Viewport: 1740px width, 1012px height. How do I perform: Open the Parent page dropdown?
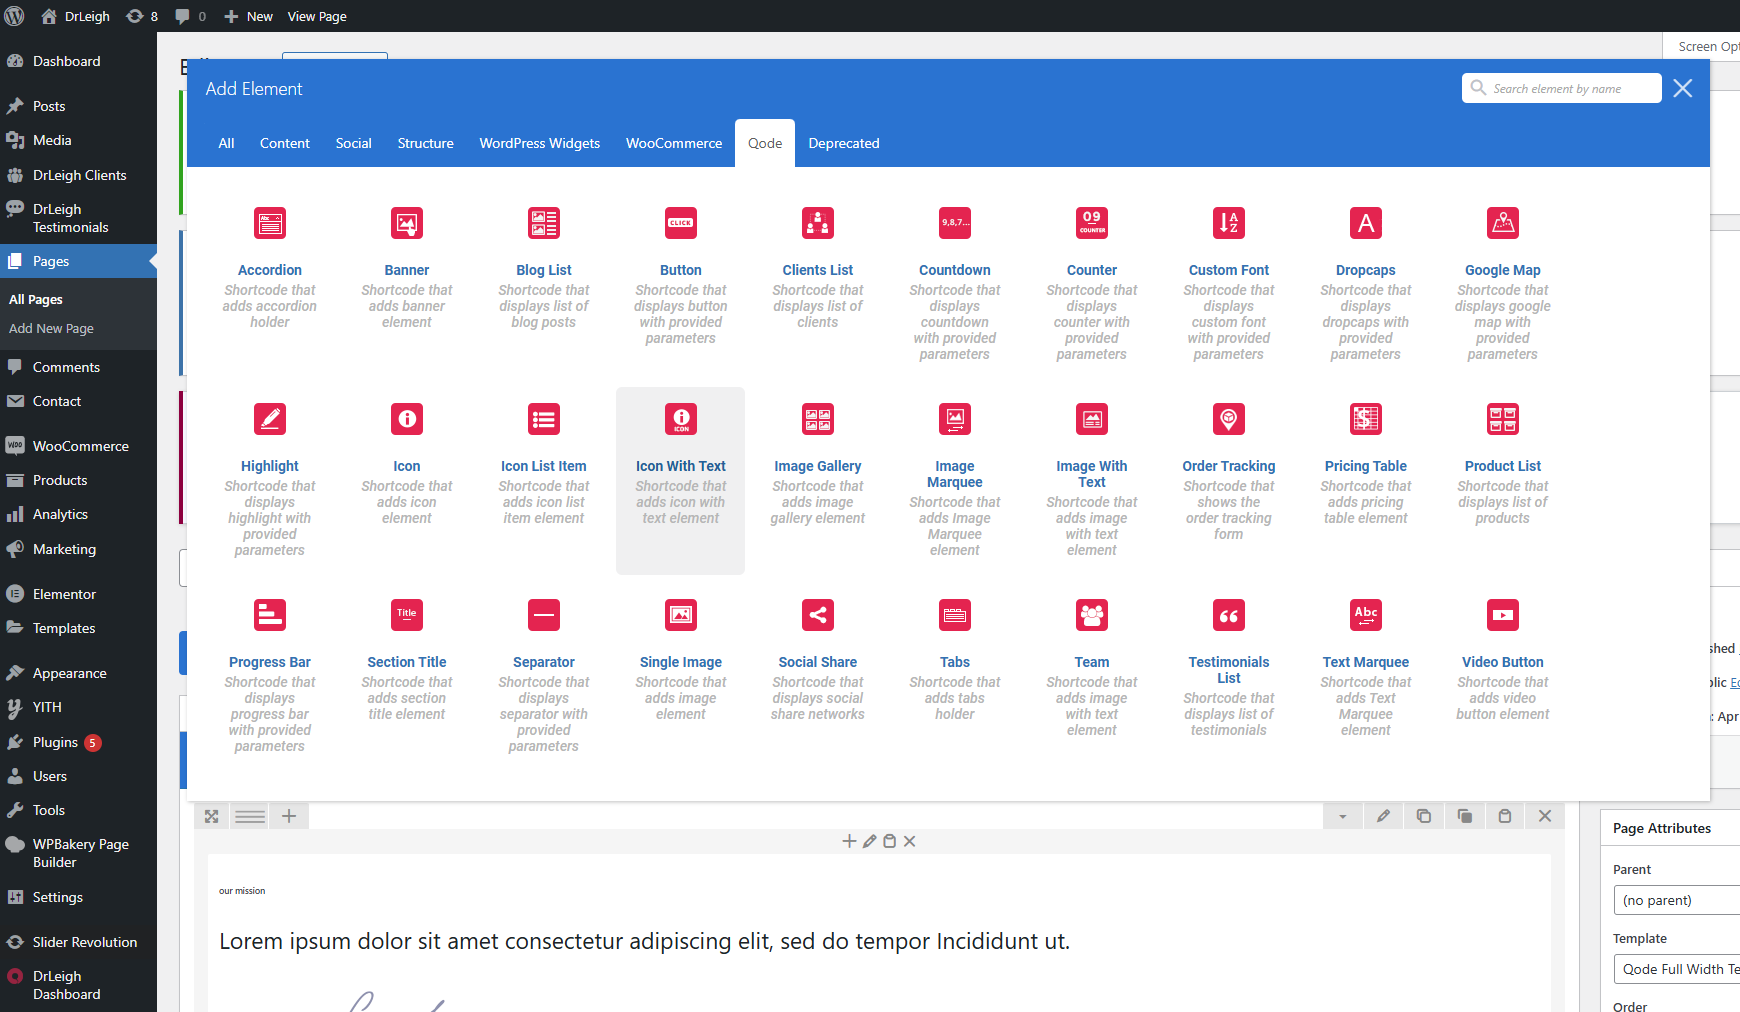pos(1676,900)
